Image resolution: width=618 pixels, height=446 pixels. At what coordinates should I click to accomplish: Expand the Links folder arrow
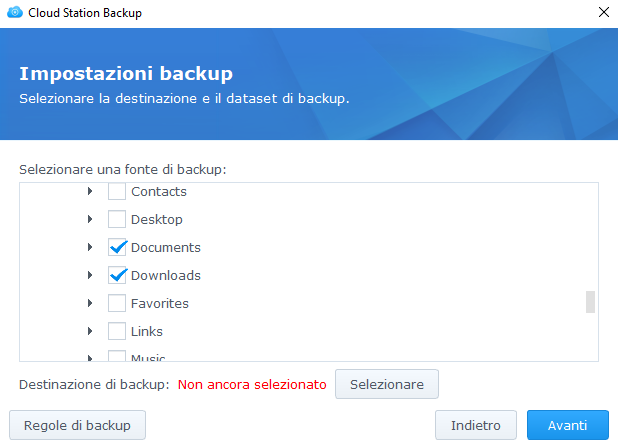[x=90, y=331]
